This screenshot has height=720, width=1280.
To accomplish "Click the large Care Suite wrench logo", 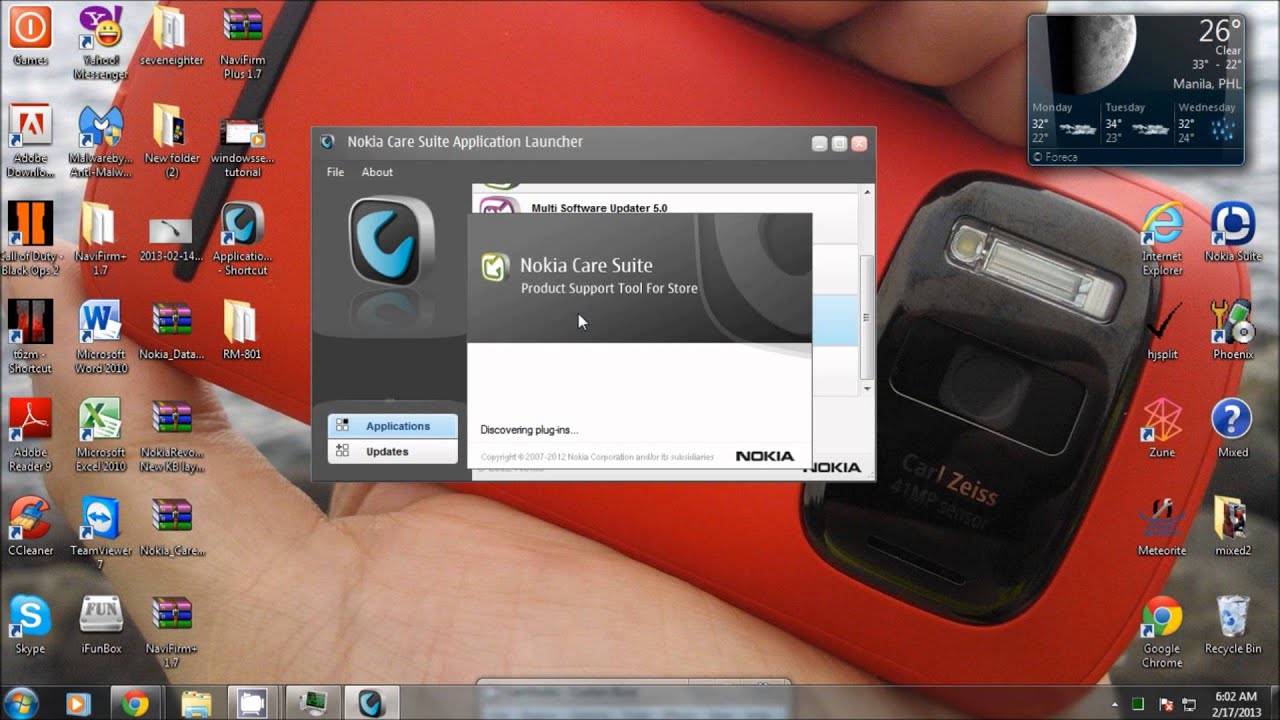I will (x=392, y=241).
